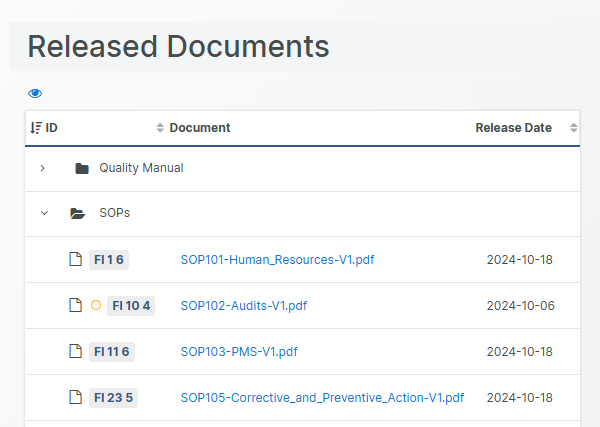The width and height of the screenshot is (600, 427).
Task: Click the Document column sort arrows
Action: click(160, 128)
